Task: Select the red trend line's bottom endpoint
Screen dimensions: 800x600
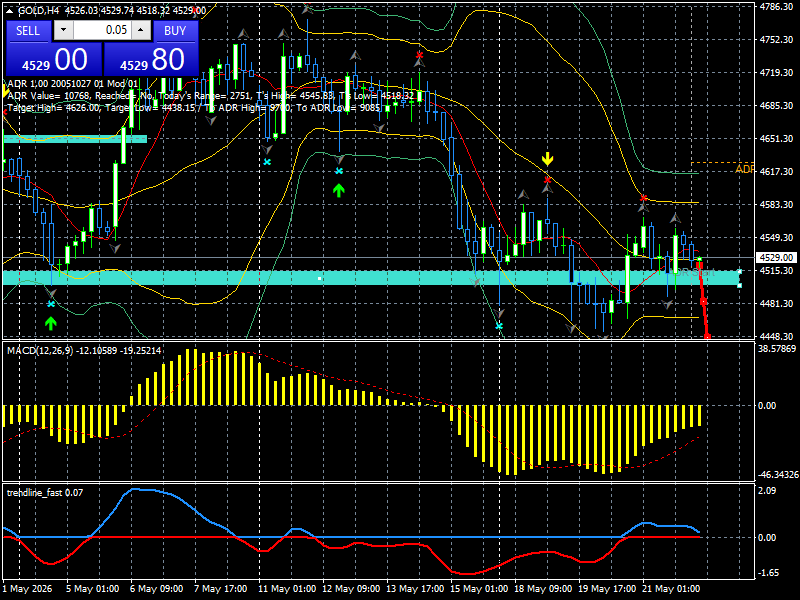Action: 708,336
